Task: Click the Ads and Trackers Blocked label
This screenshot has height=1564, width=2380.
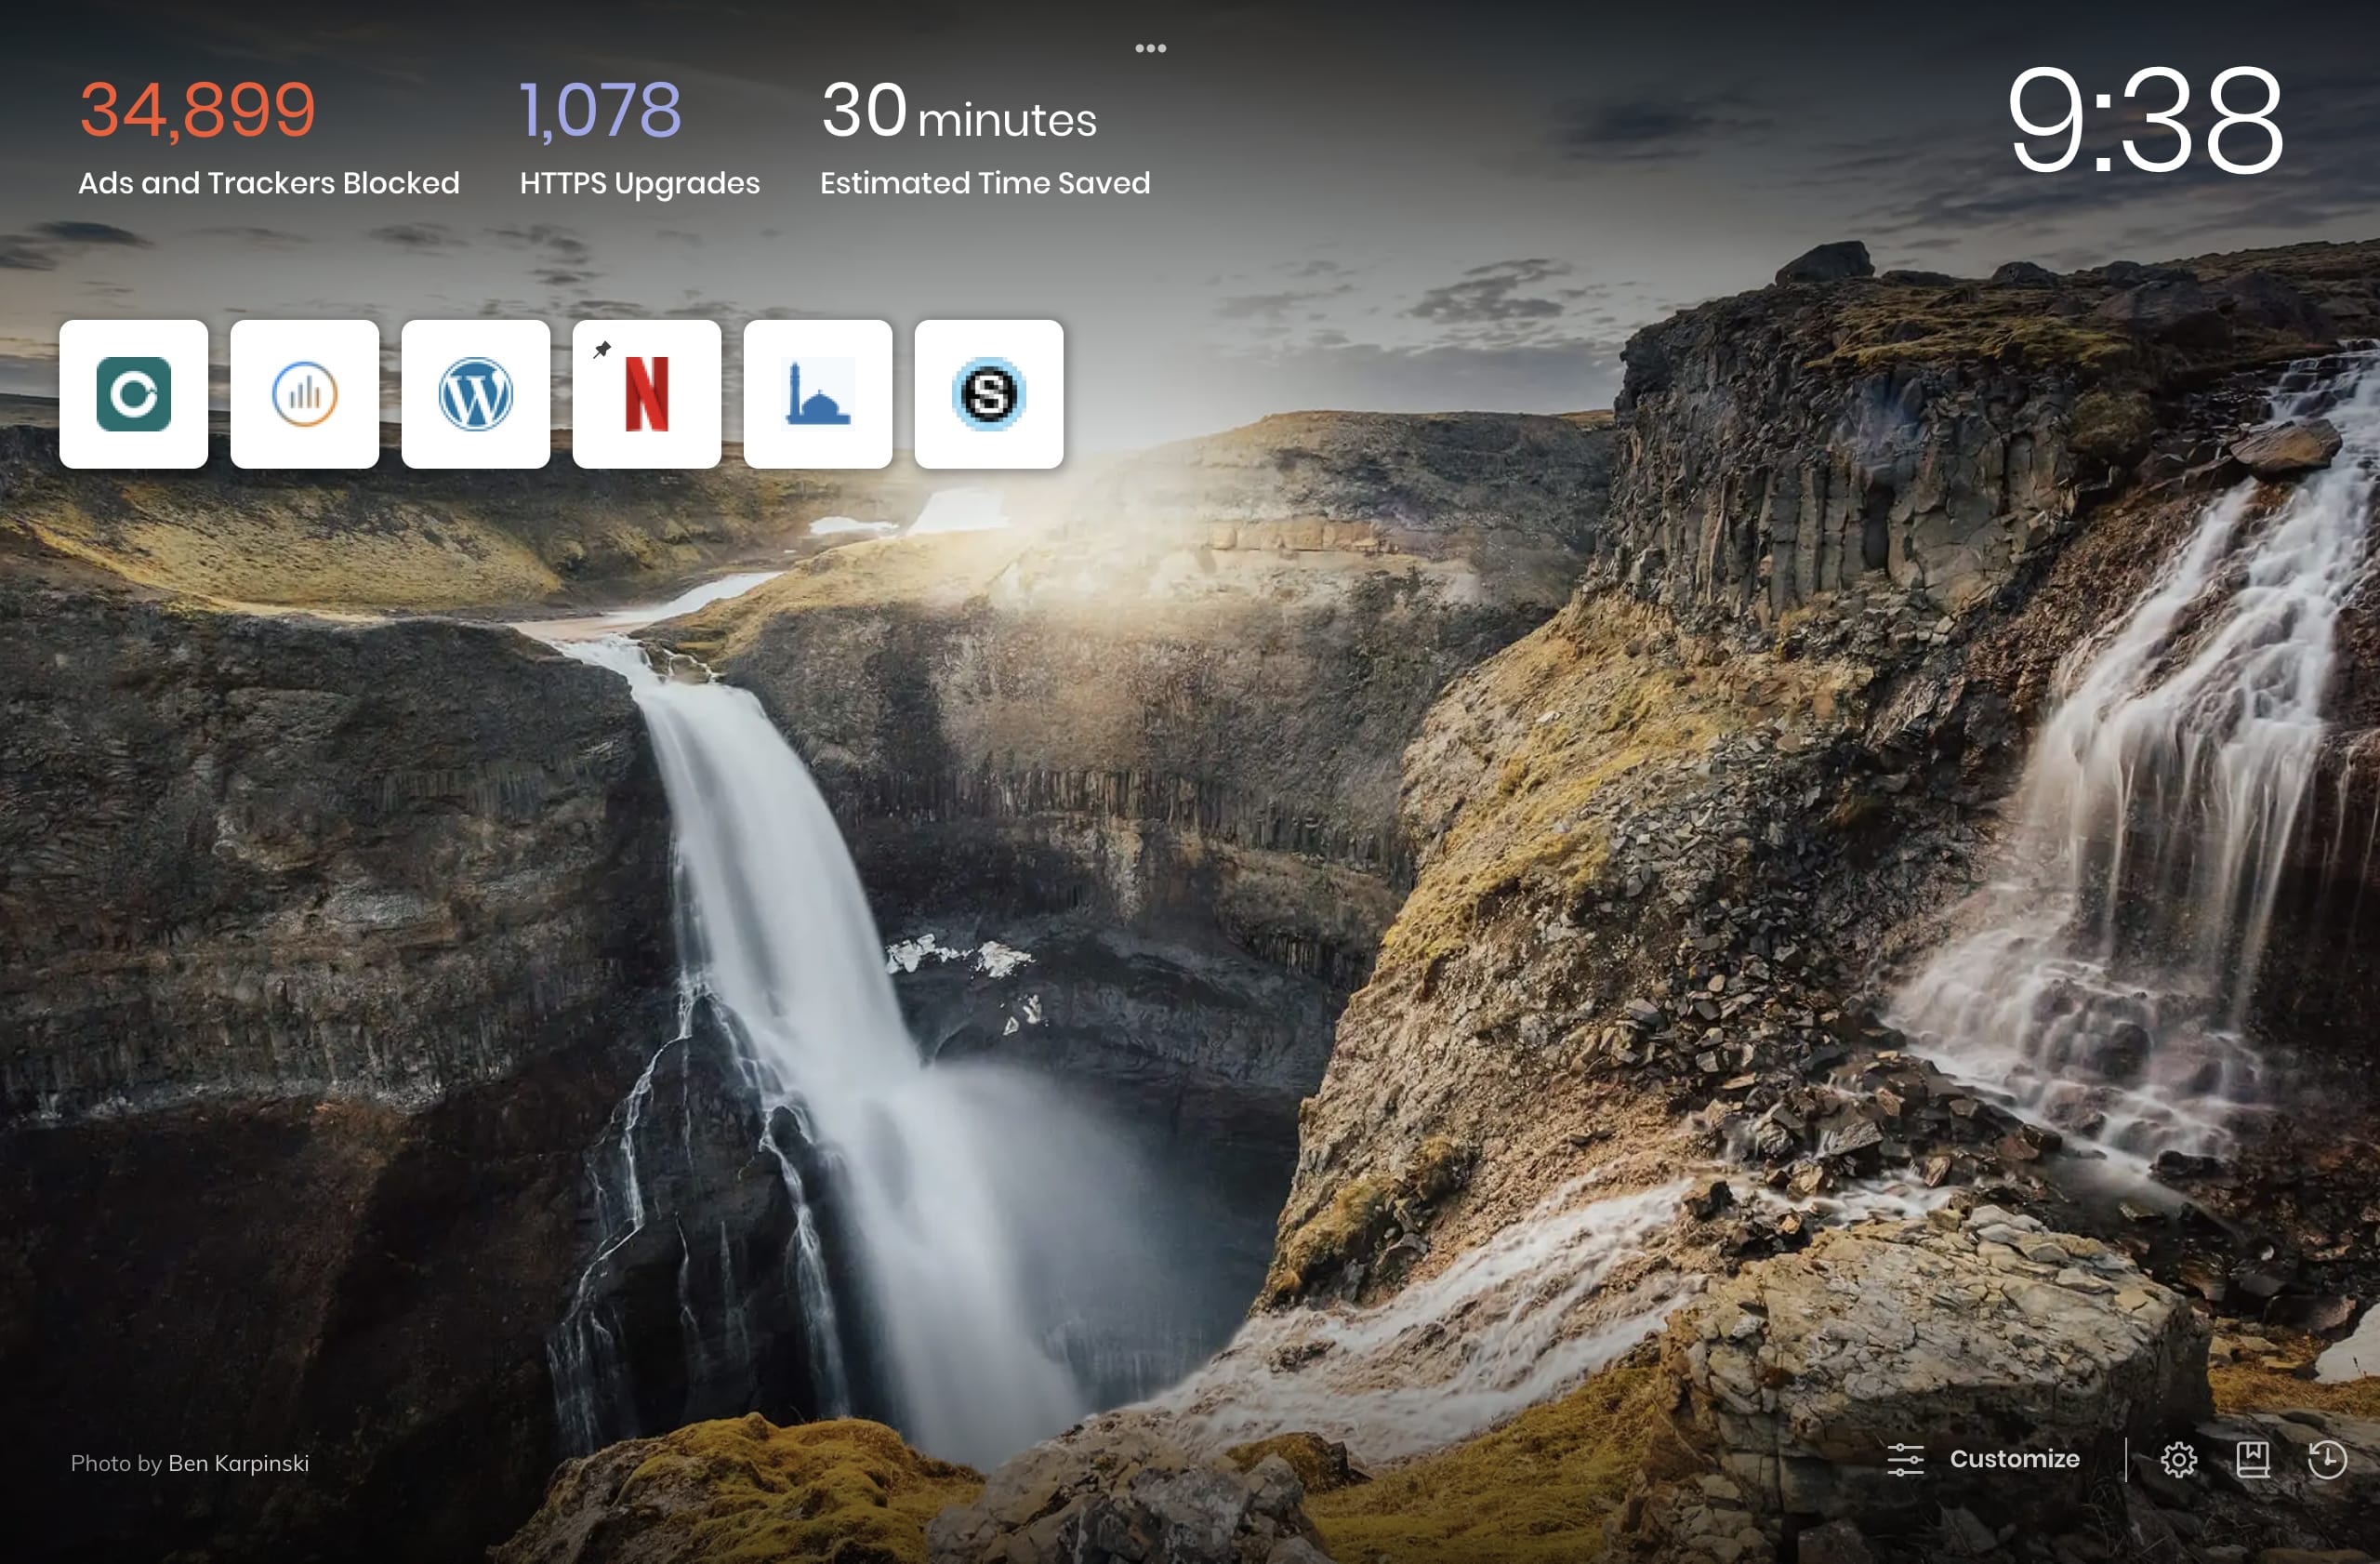Action: [x=269, y=183]
